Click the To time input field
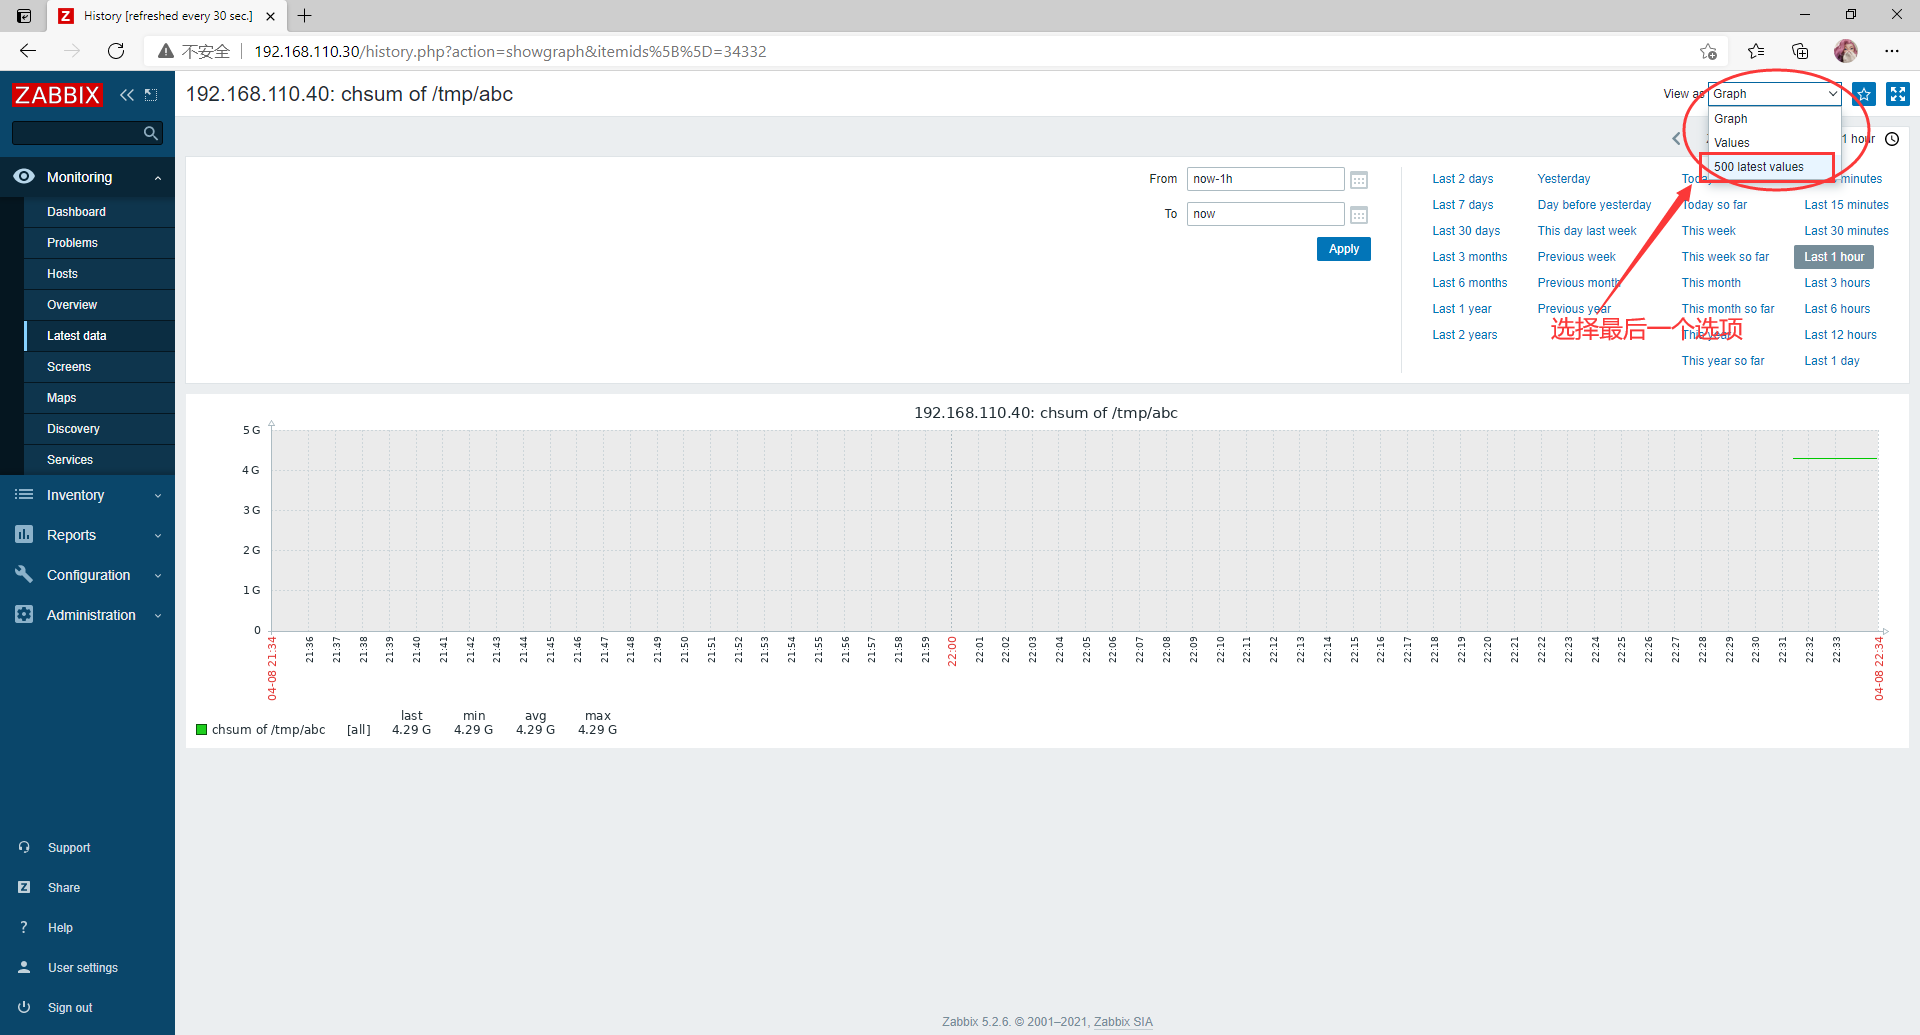This screenshot has width=1920, height=1035. tap(1265, 214)
